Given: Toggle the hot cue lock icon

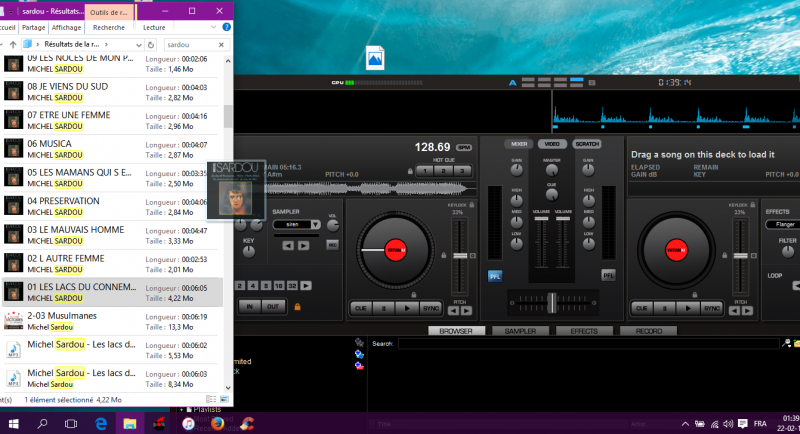Looking at the screenshot, I should click(x=410, y=171).
